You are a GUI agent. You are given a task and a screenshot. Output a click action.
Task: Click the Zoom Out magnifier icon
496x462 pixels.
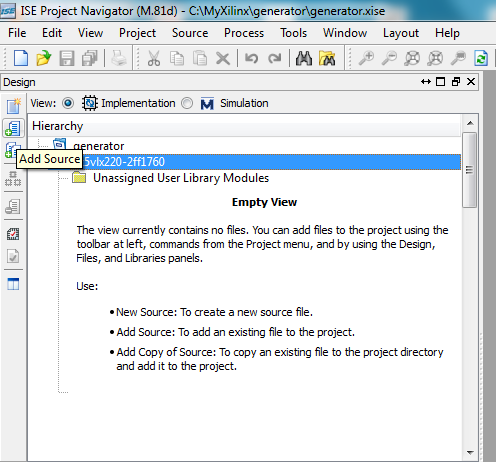(389, 58)
